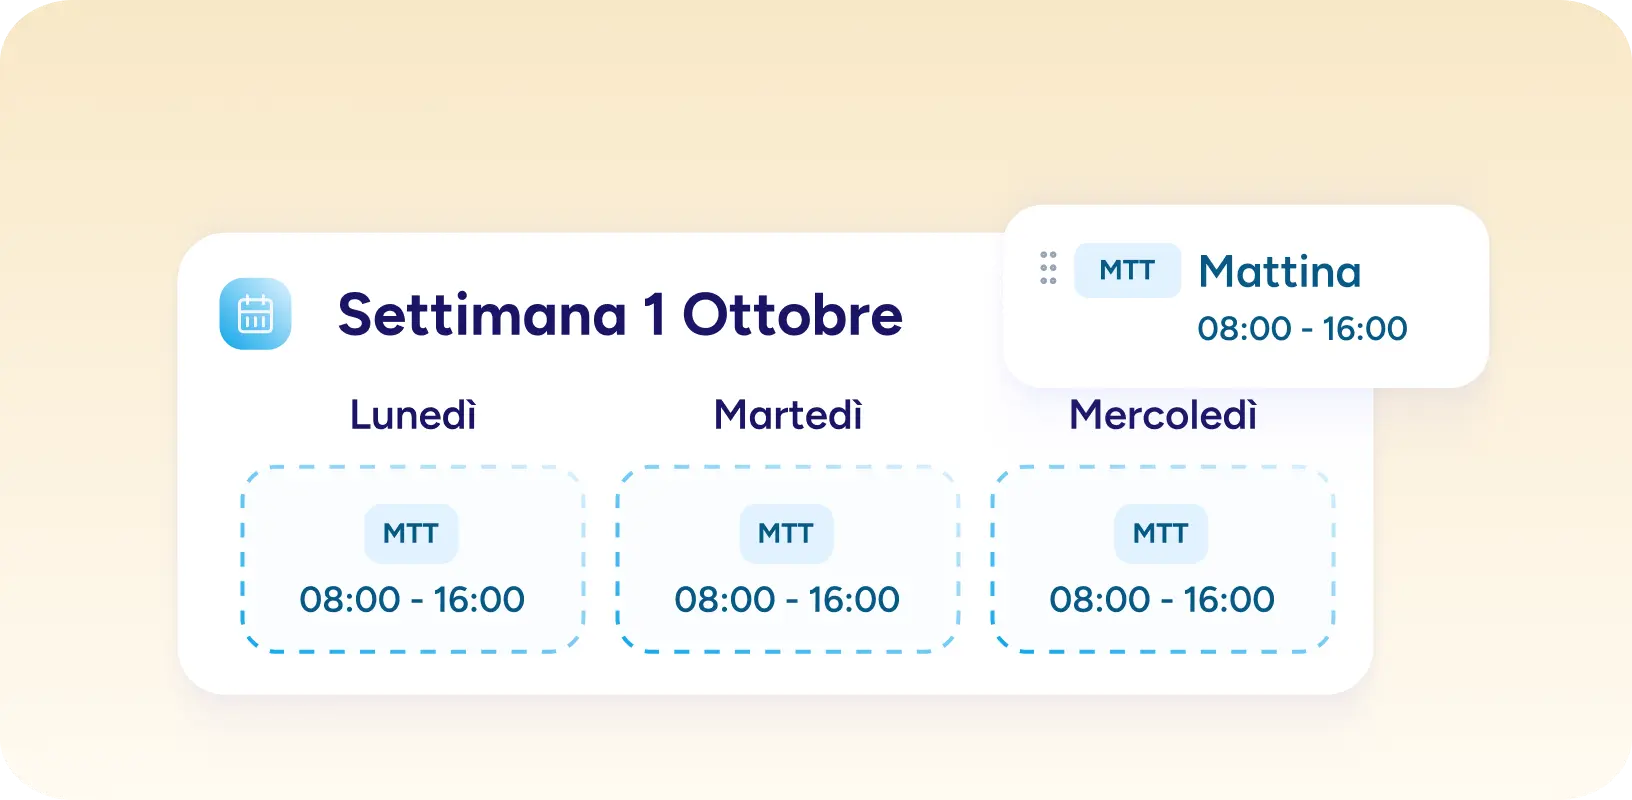The image size is (1632, 800).
Task: Click the MTT badge under Mercoledì
Action: pos(1160,533)
